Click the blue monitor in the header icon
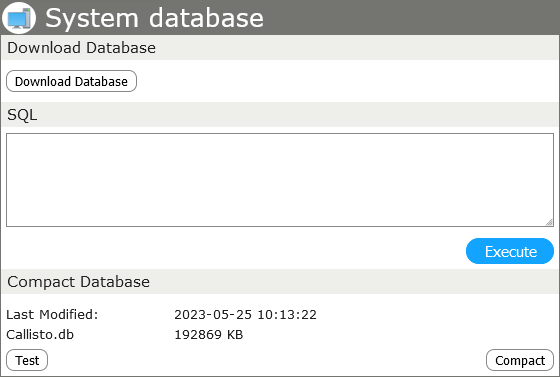Image resolution: width=560 pixels, height=377 pixels. coord(16,20)
